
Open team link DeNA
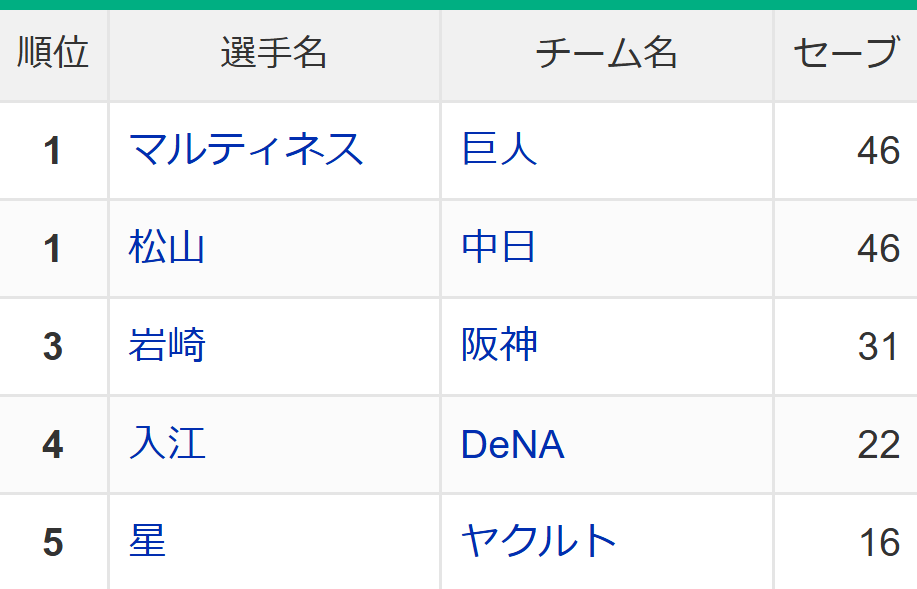pos(513,444)
